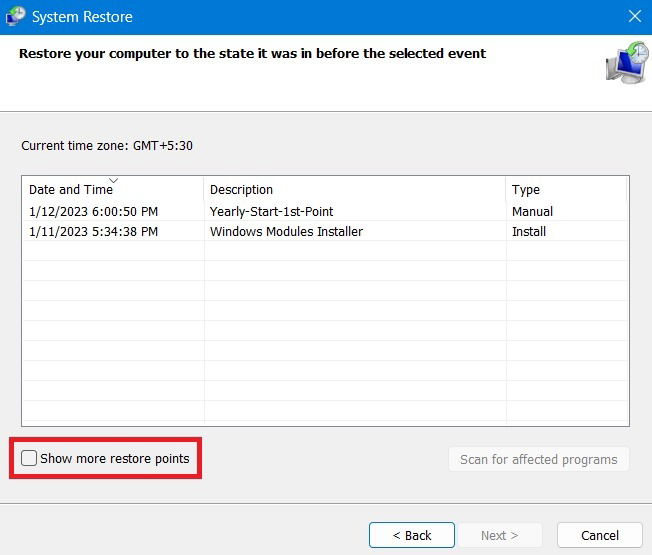Click empty area of restore points list
This screenshot has width=652, height=555.
coord(324,333)
